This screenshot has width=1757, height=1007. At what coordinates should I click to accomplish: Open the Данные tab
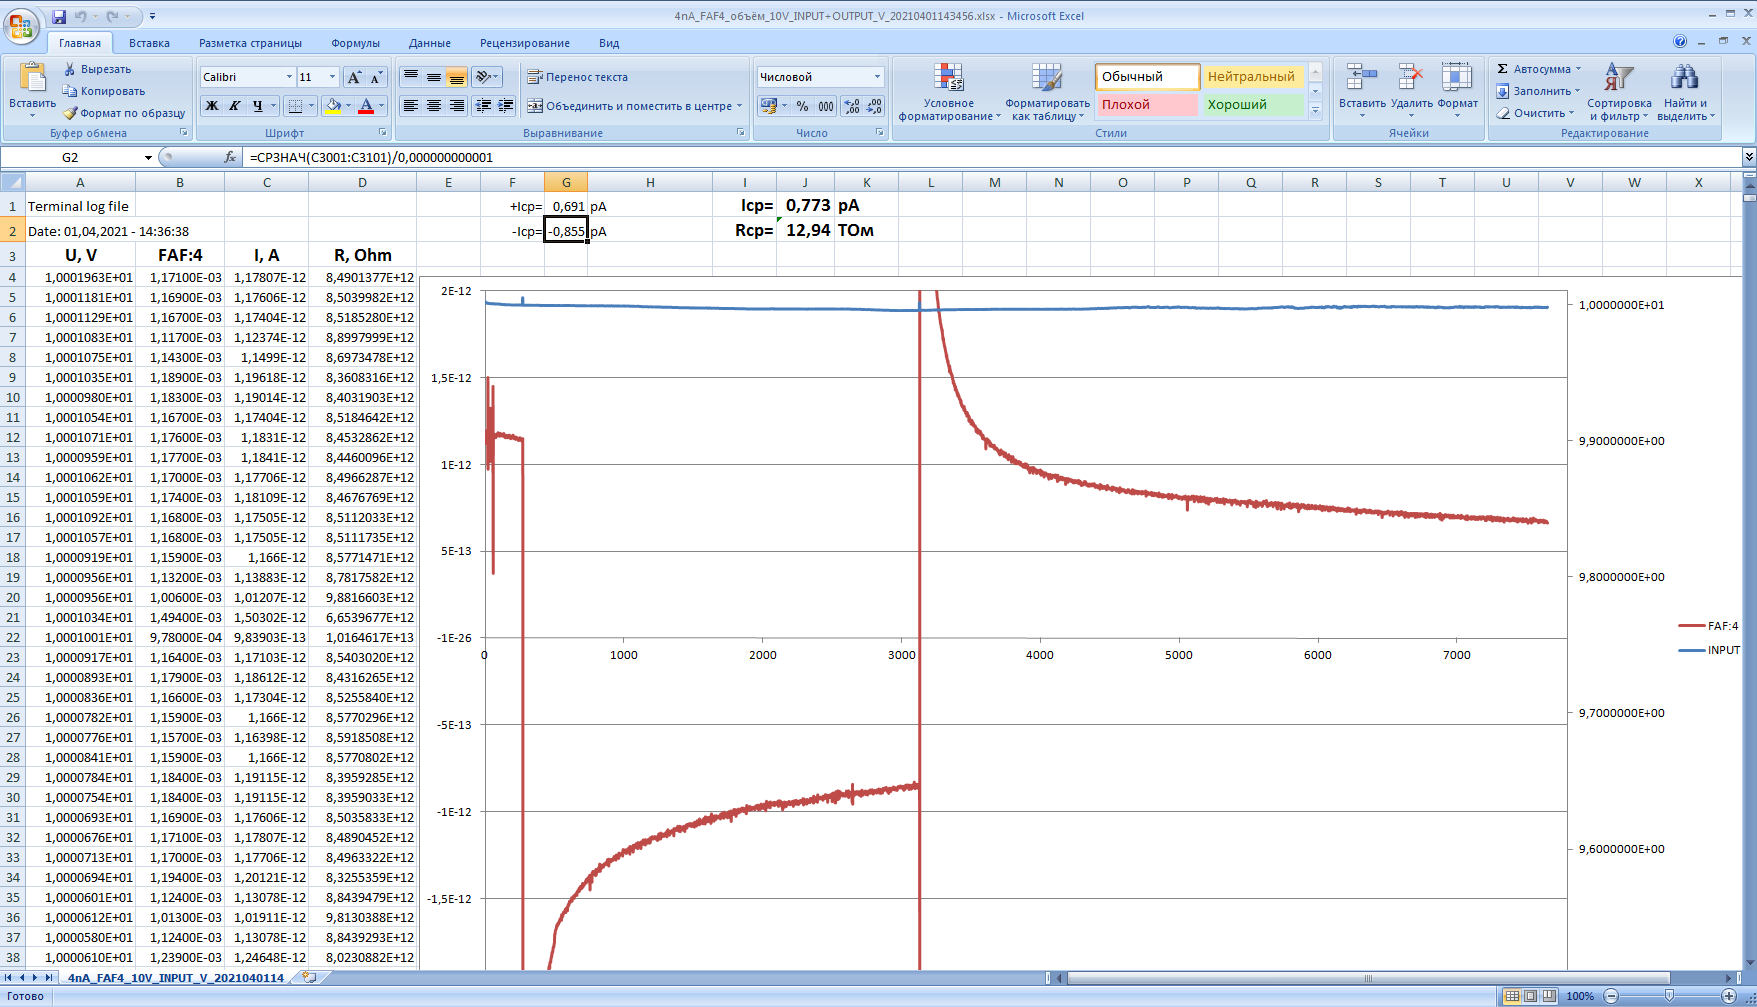point(430,43)
